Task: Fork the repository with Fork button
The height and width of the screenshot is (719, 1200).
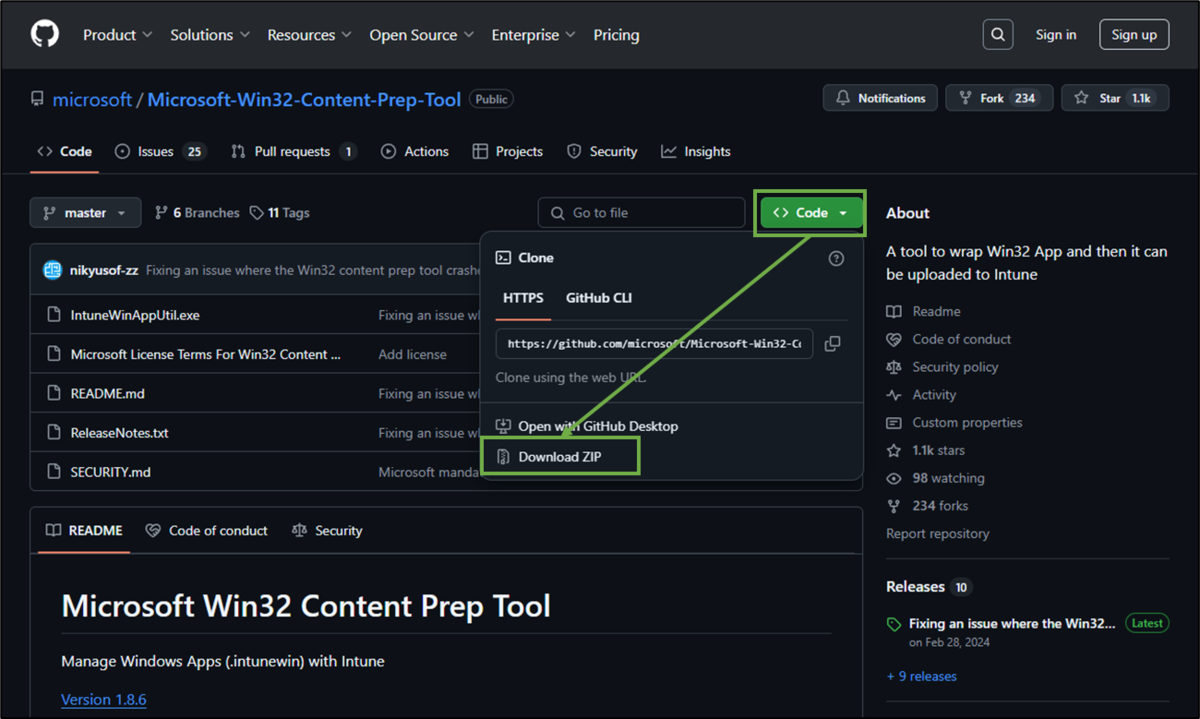Action: coord(999,98)
